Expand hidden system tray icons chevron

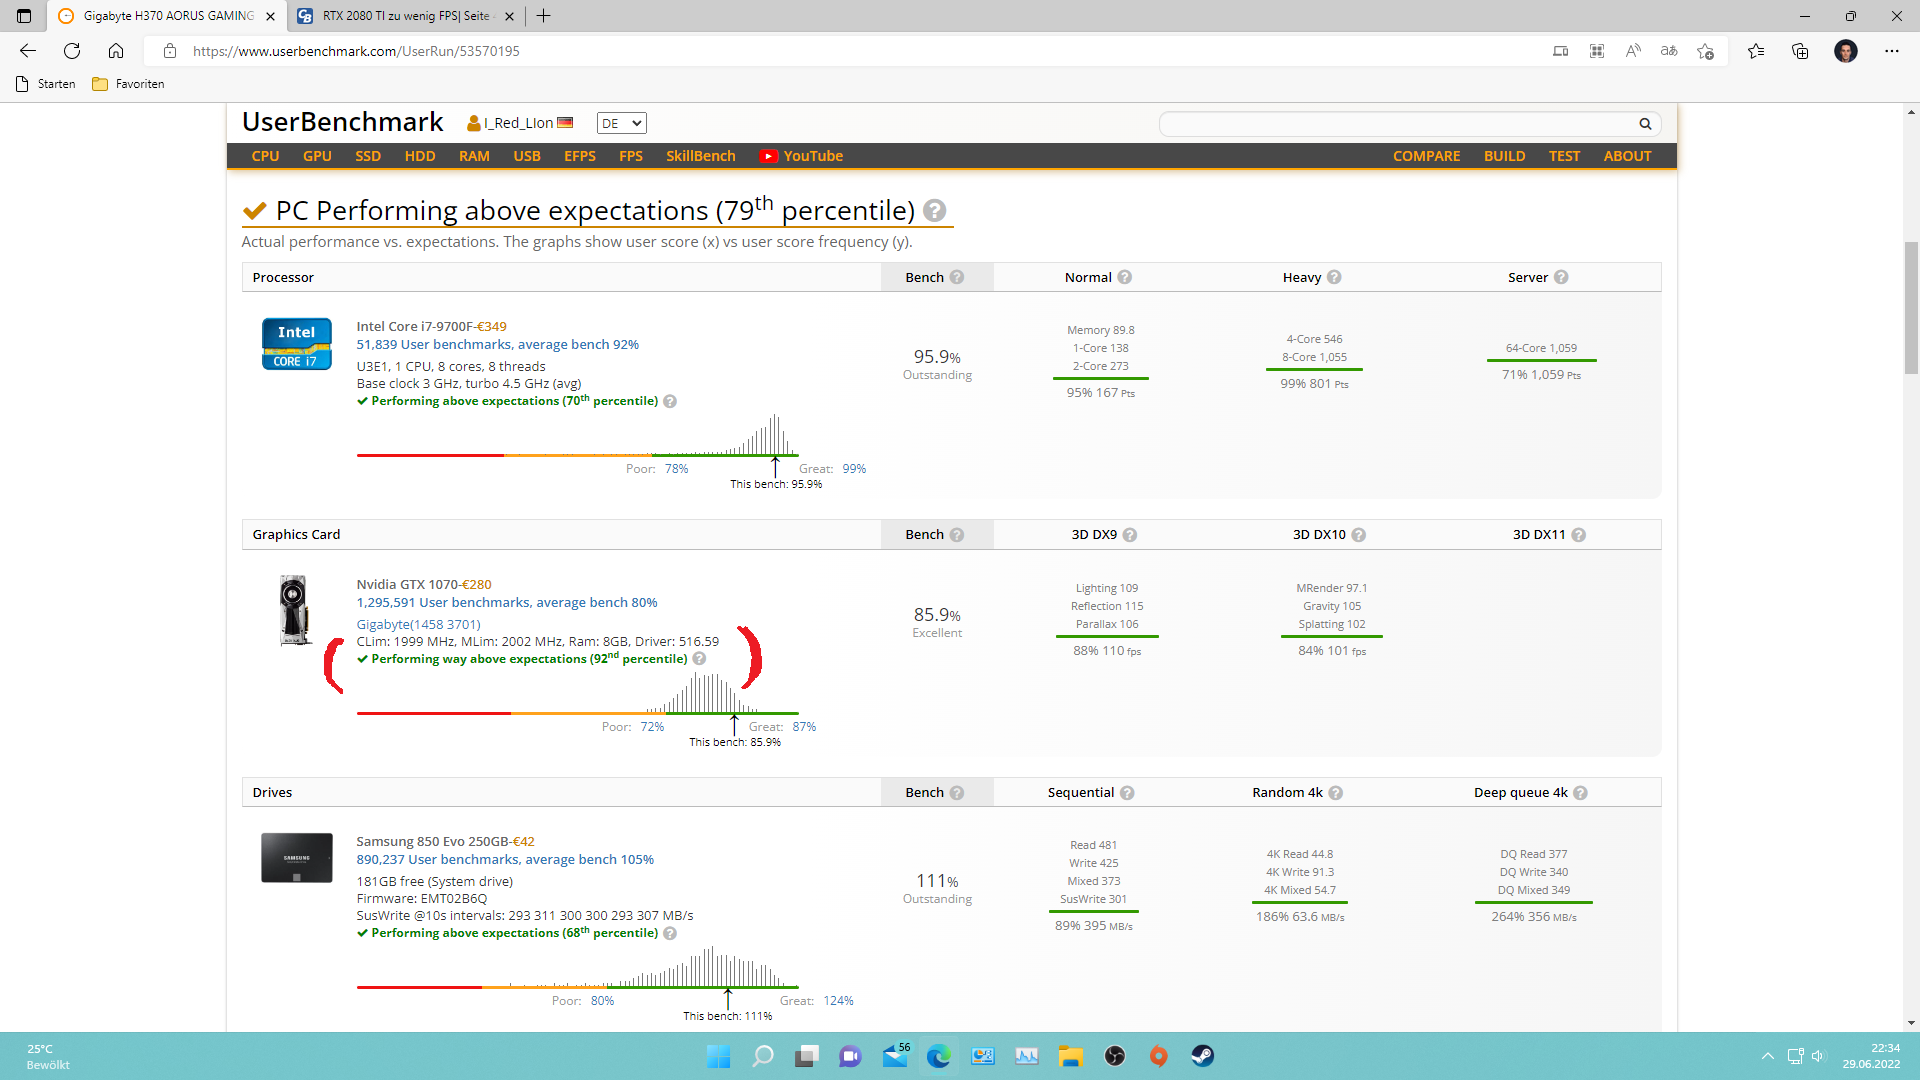click(x=1768, y=1056)
